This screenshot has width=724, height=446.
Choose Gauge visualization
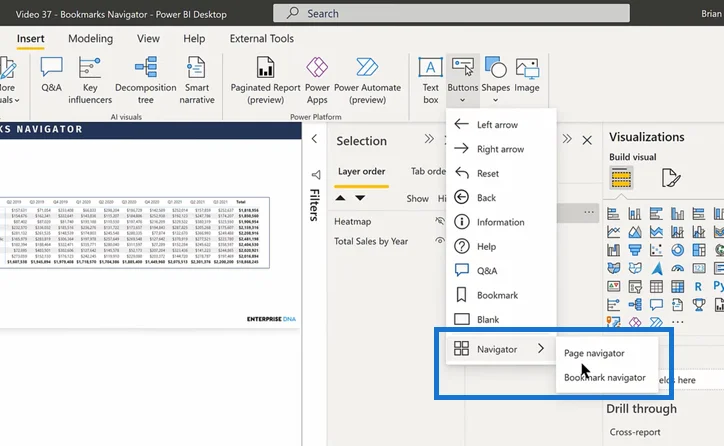[677, 268]
